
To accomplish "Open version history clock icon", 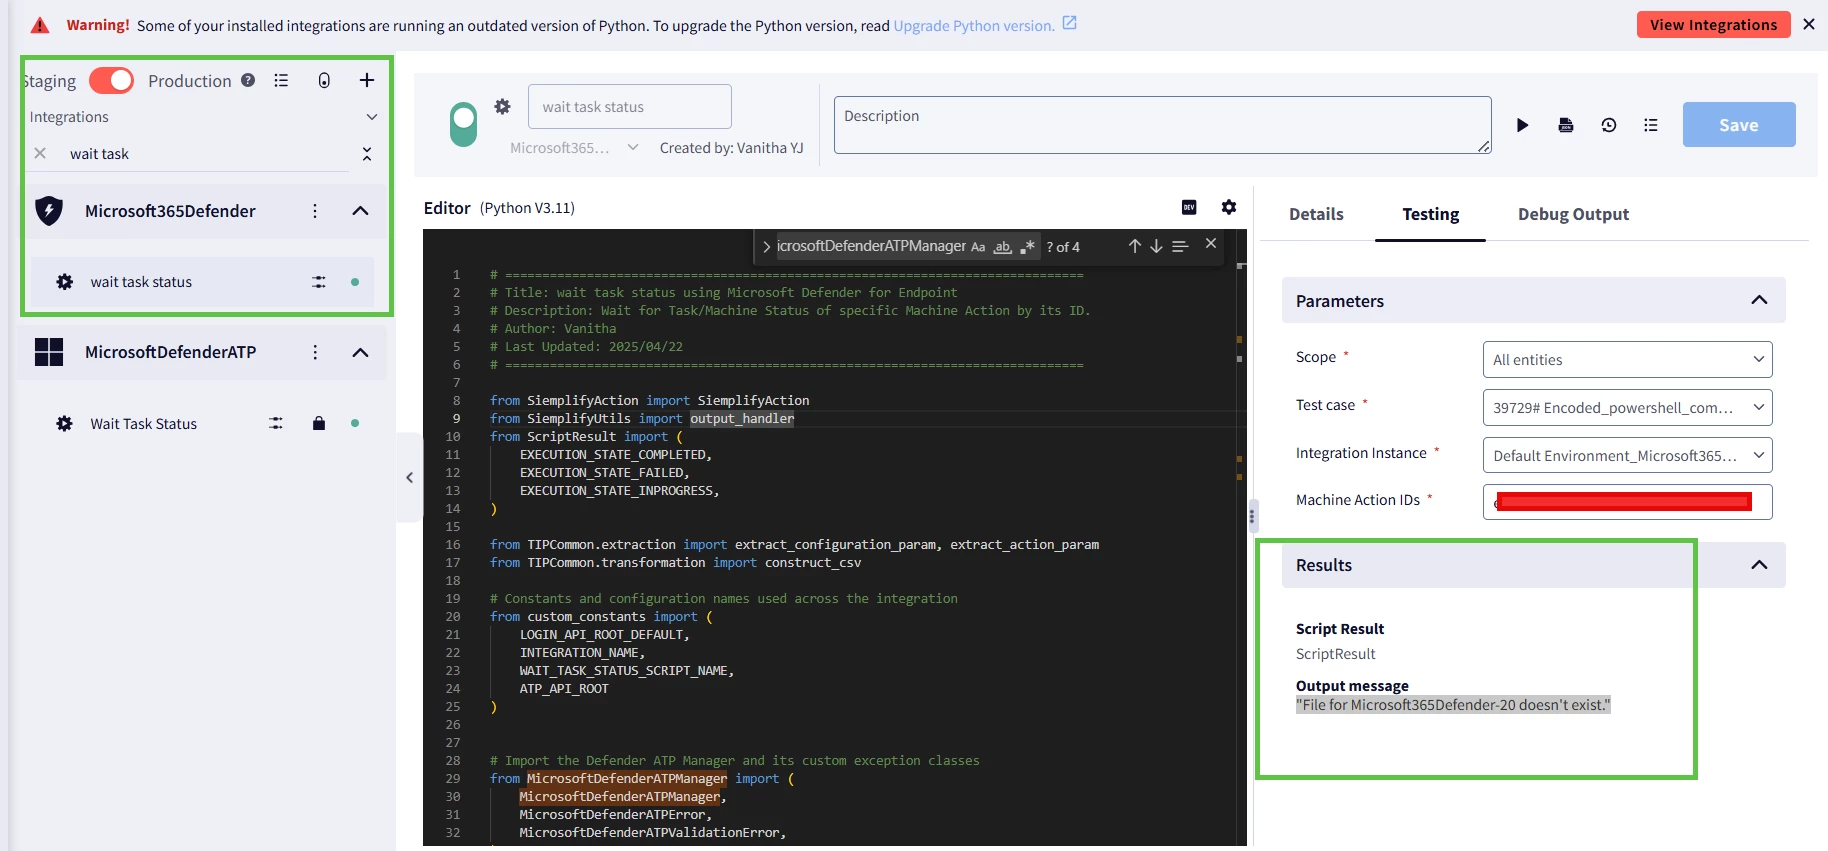I will pos(1609,125).
